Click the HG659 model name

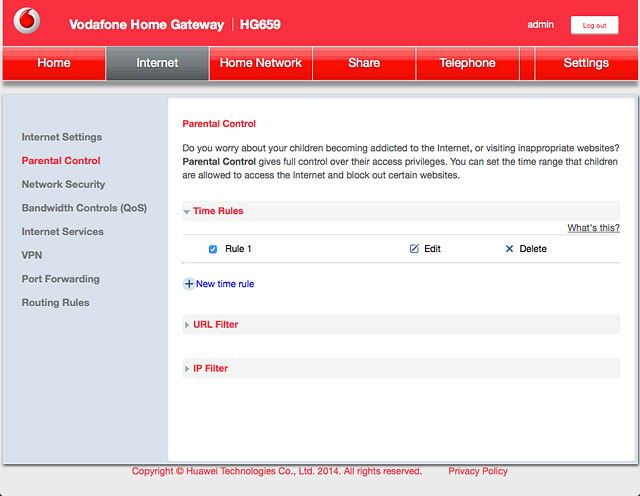(260, 24)
